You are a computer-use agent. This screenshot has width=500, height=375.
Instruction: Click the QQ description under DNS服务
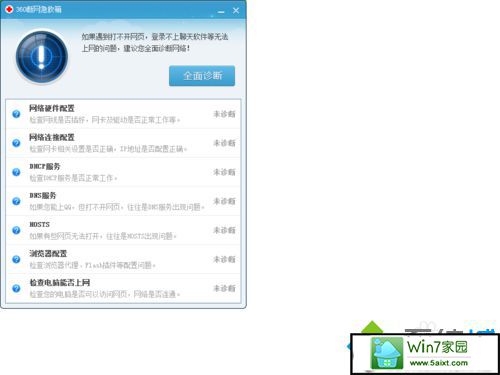coord(117,207)
